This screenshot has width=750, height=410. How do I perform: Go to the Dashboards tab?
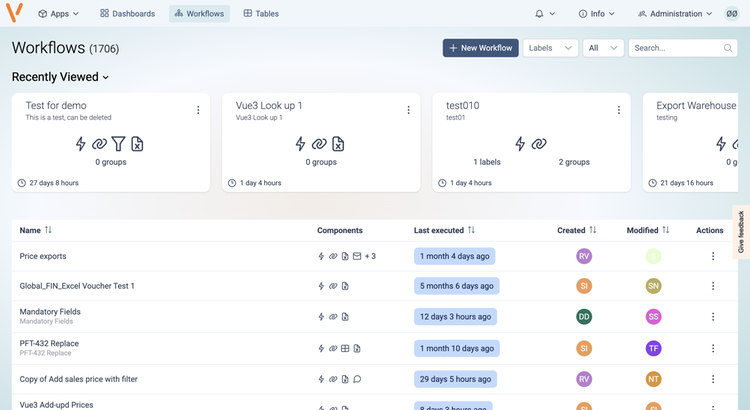click(127, 14)
